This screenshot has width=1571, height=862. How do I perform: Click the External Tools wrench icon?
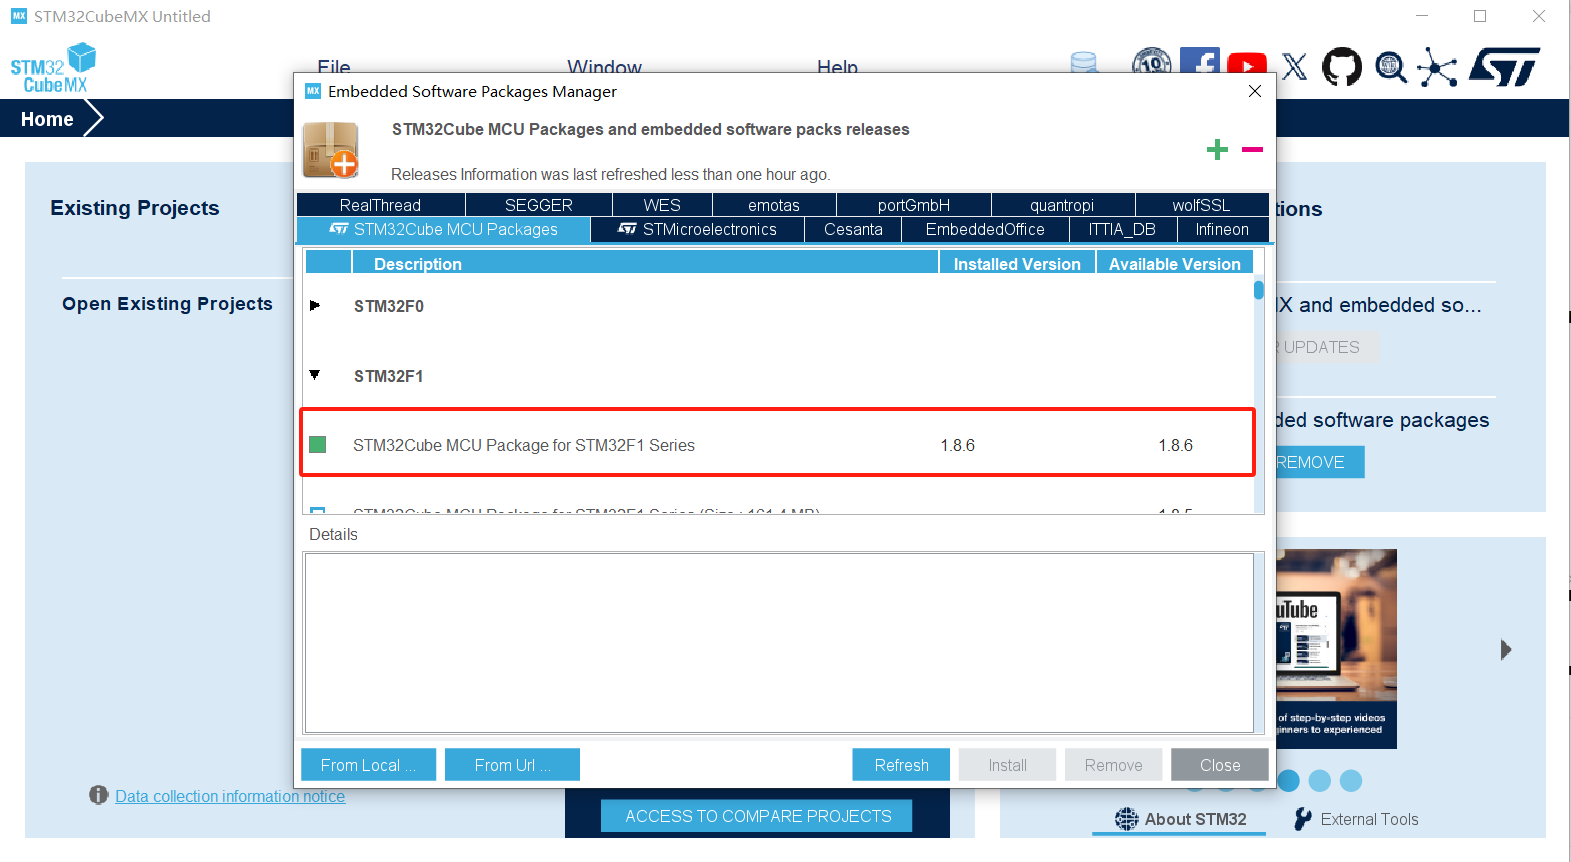(1302, 819)
